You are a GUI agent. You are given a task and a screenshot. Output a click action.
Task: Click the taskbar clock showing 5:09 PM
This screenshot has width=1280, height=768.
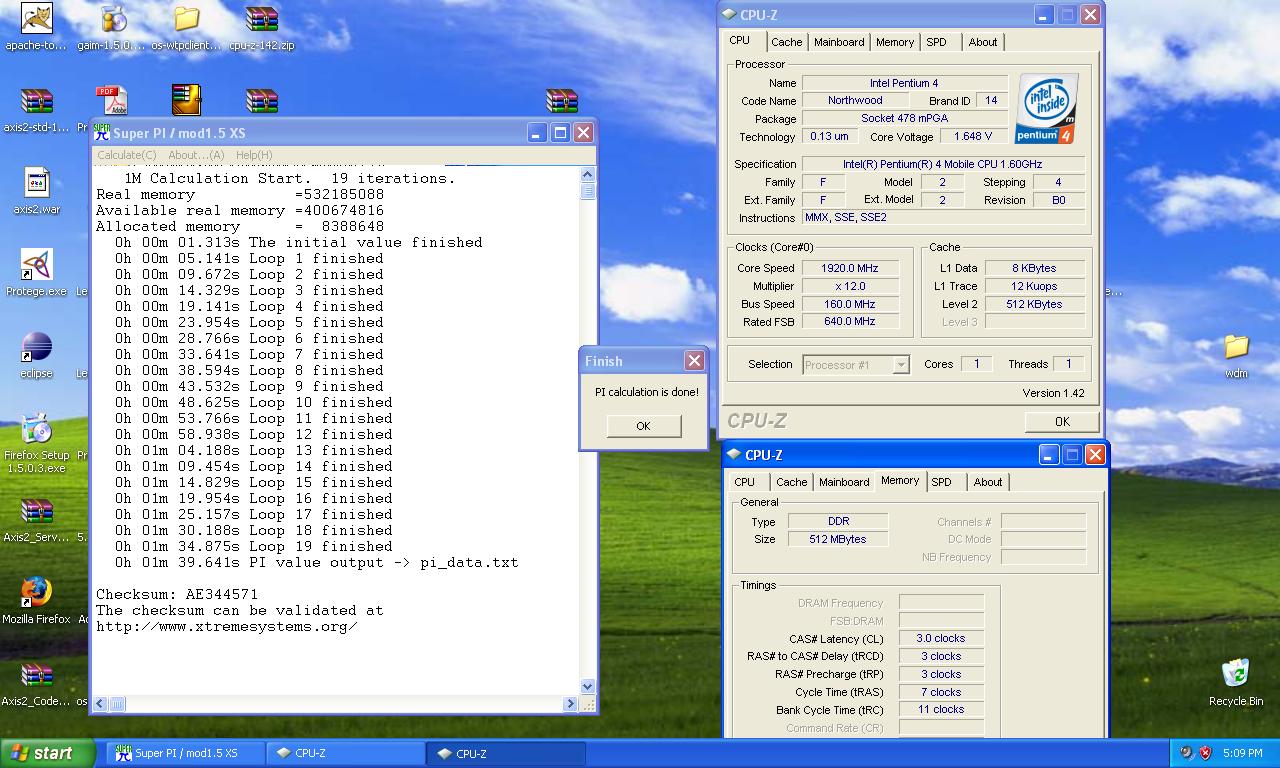point(1242,753)
